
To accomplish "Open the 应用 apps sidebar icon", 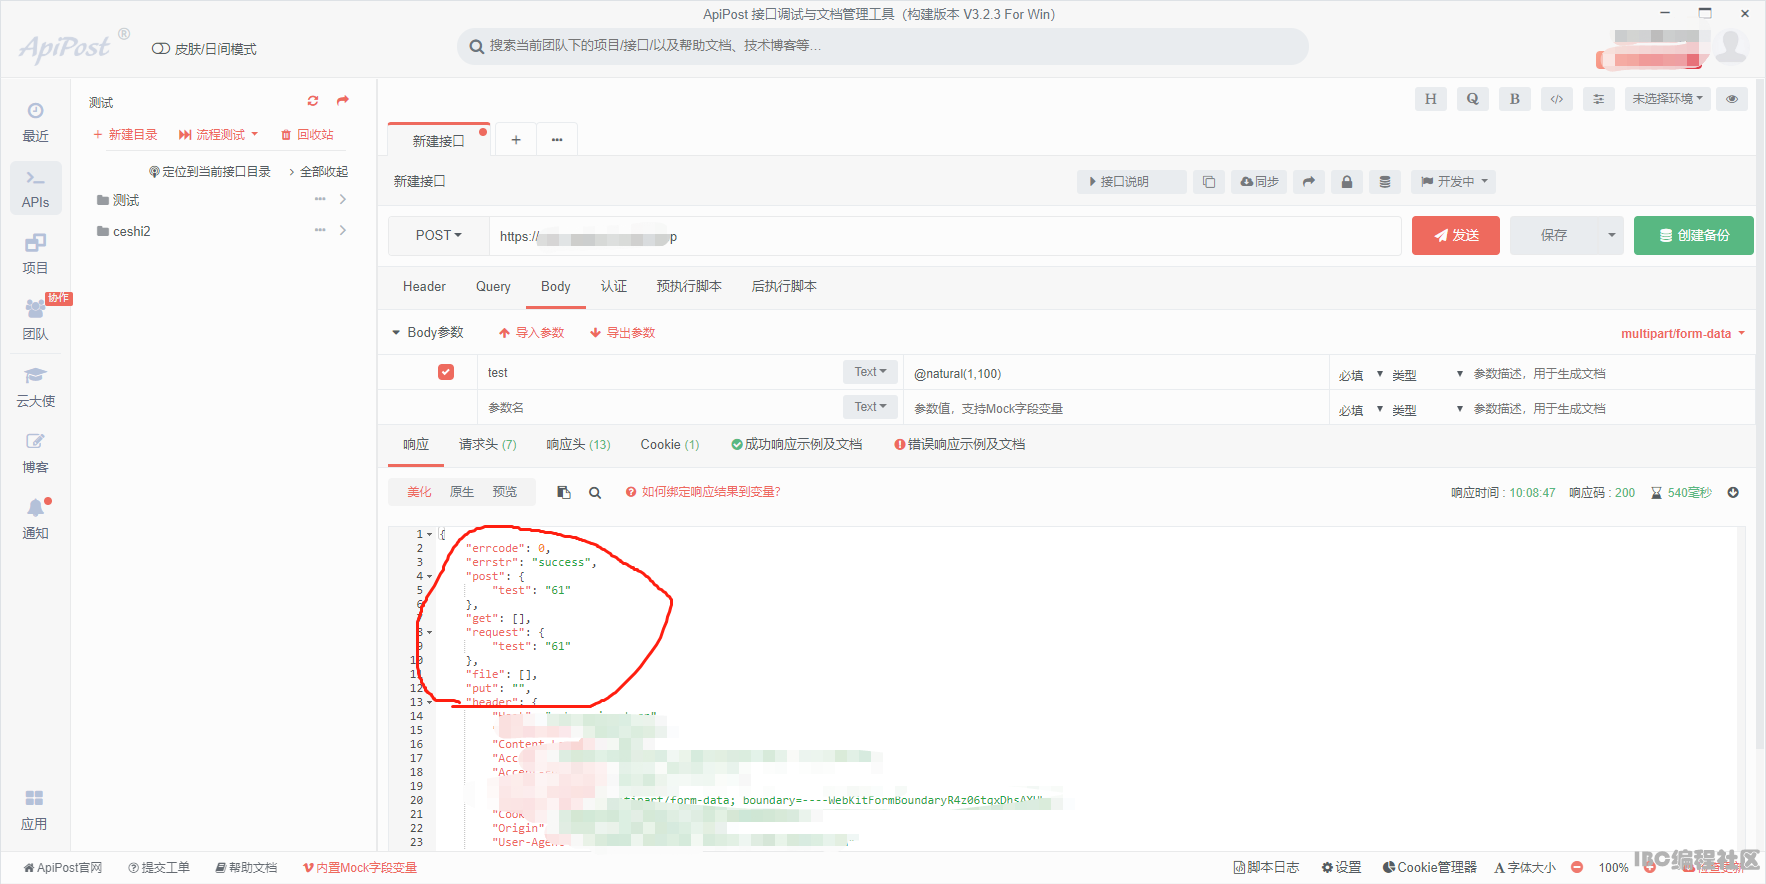I will click(x=35, y=809).
